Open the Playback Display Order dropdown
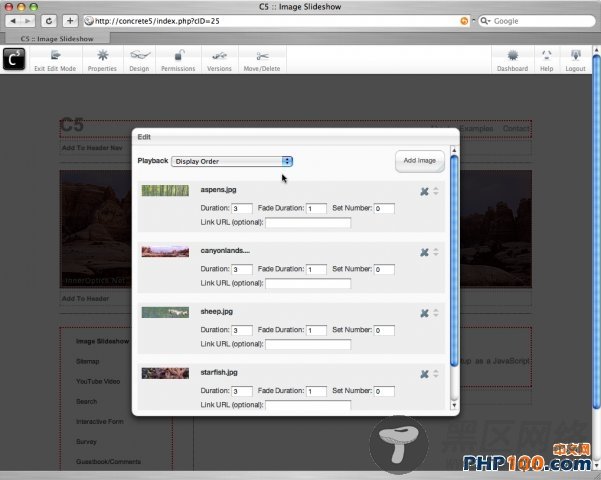 [232, 161]
